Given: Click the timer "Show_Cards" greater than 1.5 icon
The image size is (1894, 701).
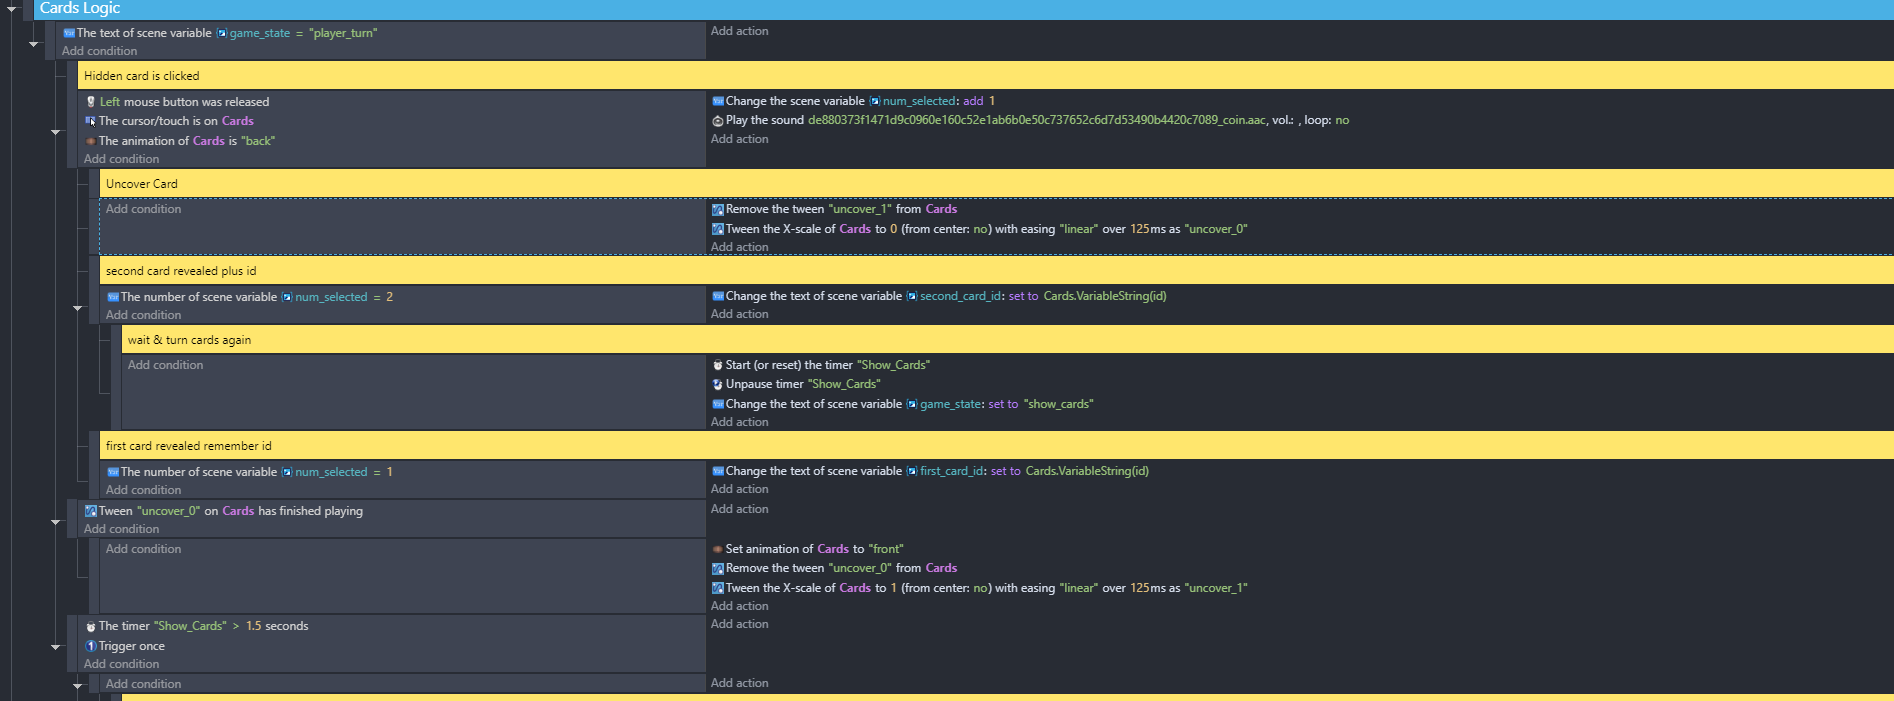Looking at the screenshot, I should (91, 627).
